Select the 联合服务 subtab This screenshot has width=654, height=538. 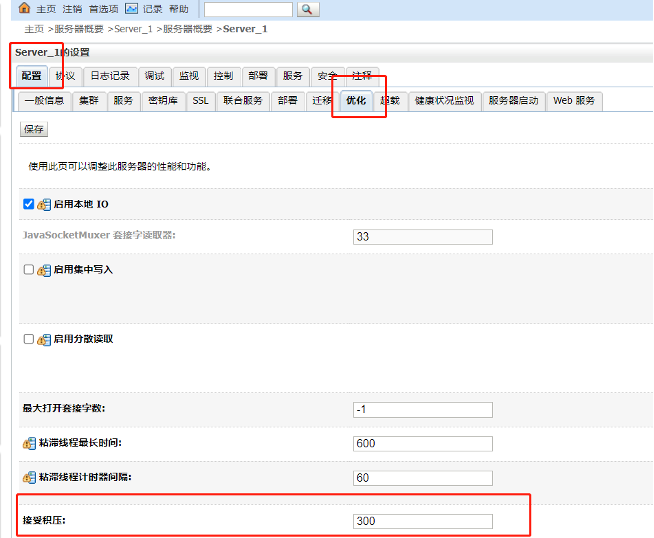(x=243, y=101)
